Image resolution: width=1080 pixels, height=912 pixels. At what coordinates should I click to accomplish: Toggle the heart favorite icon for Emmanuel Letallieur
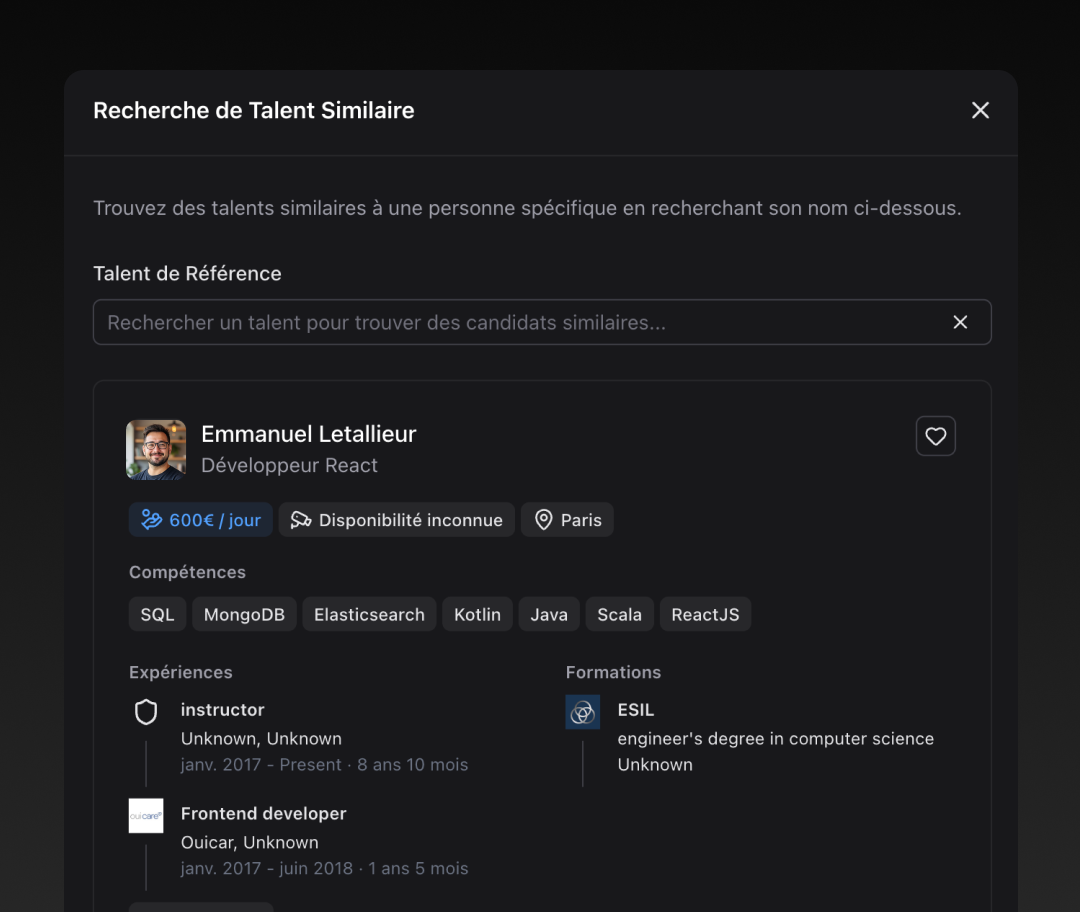click(x=935, y=436)
